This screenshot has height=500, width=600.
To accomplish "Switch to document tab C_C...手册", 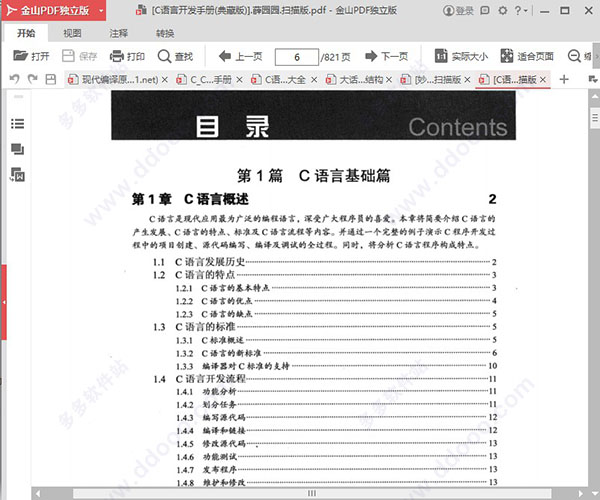I will [x=204, y=80].
